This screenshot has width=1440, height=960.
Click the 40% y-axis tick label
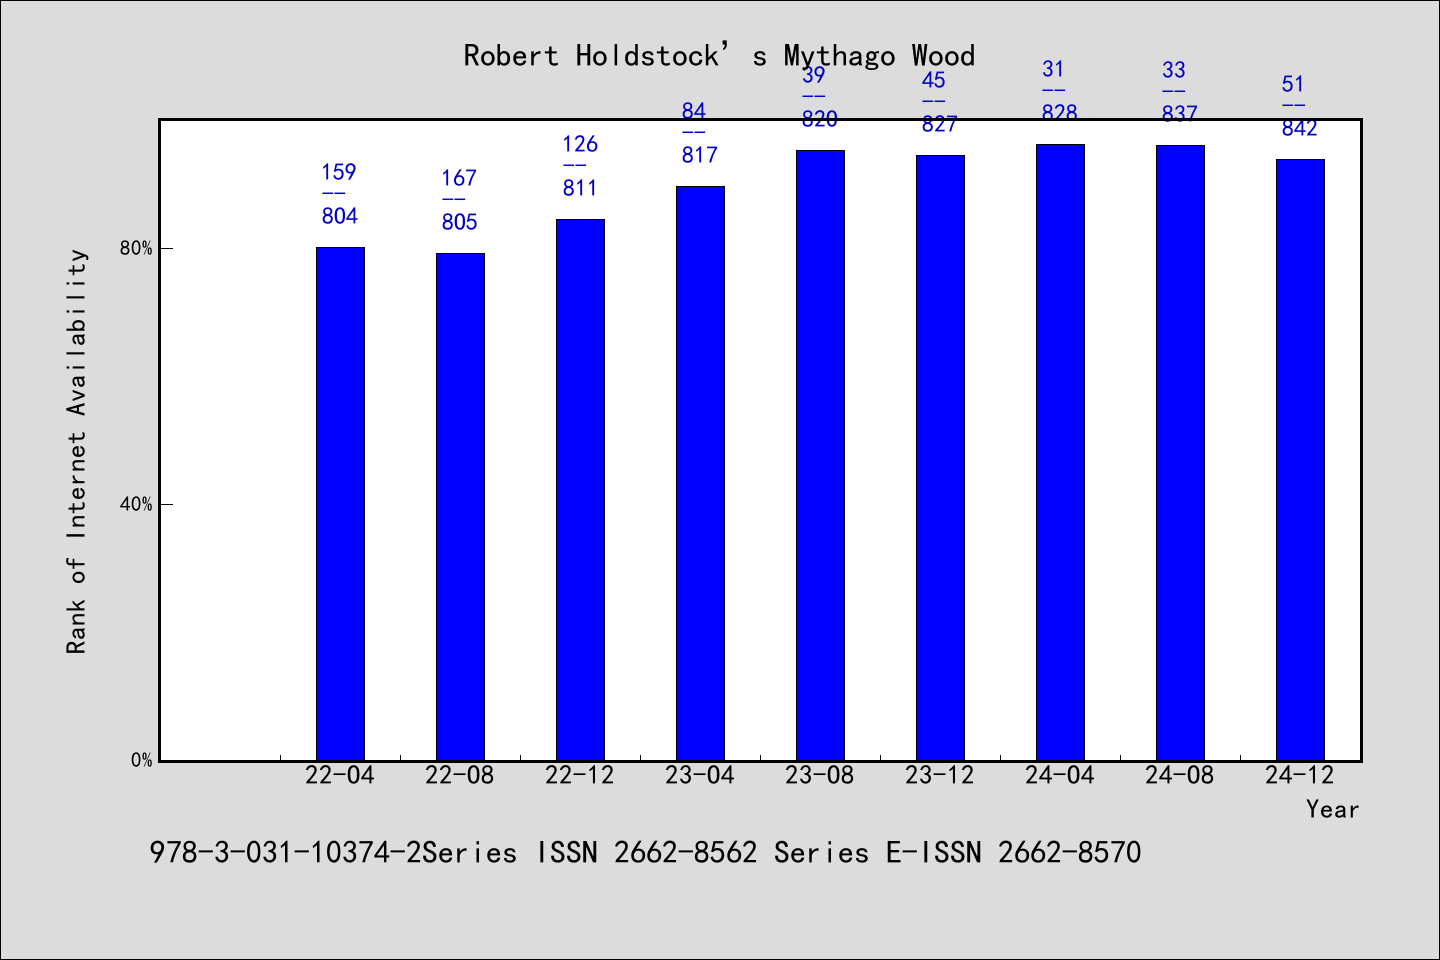click(136, 504)
